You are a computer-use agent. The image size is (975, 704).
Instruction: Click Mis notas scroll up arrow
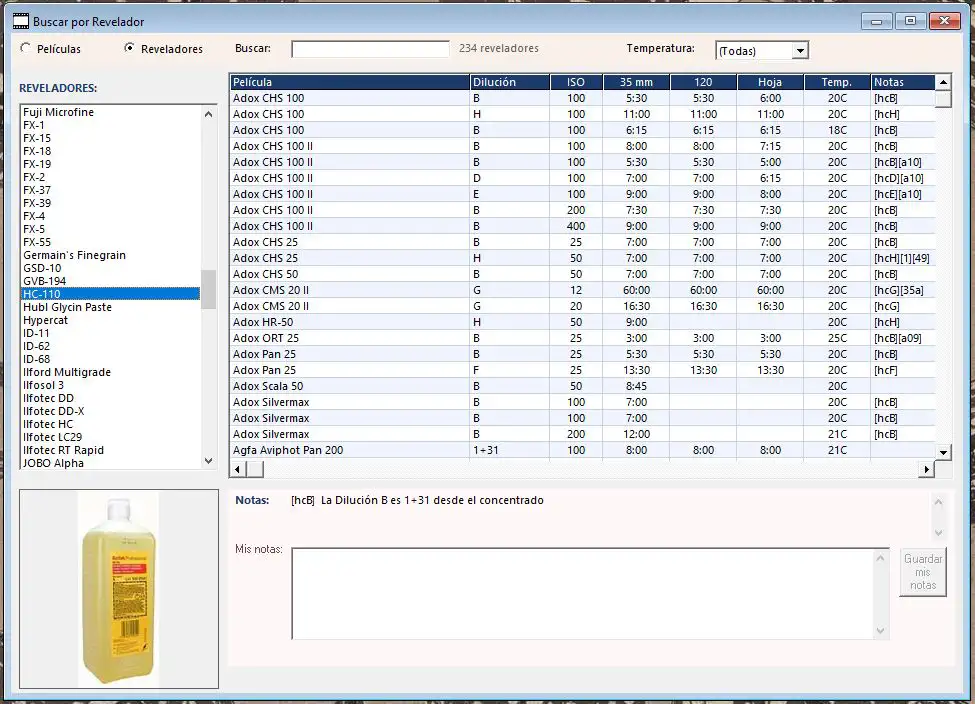pyautogui.click(x=880, y=558)
